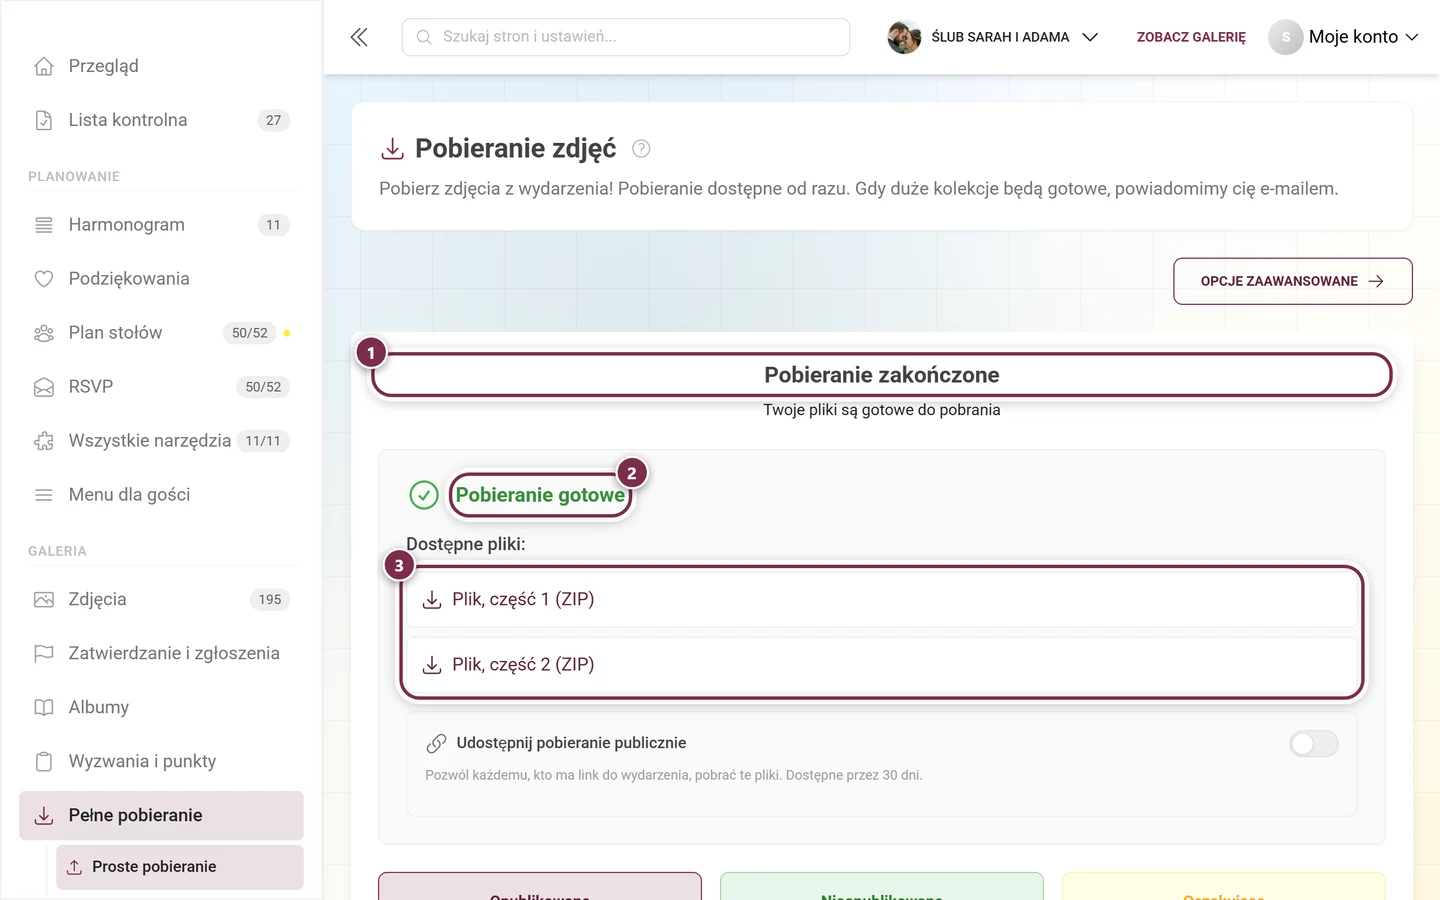Click the 50/52 badge beside Plan stołów

tap(250, 333)
